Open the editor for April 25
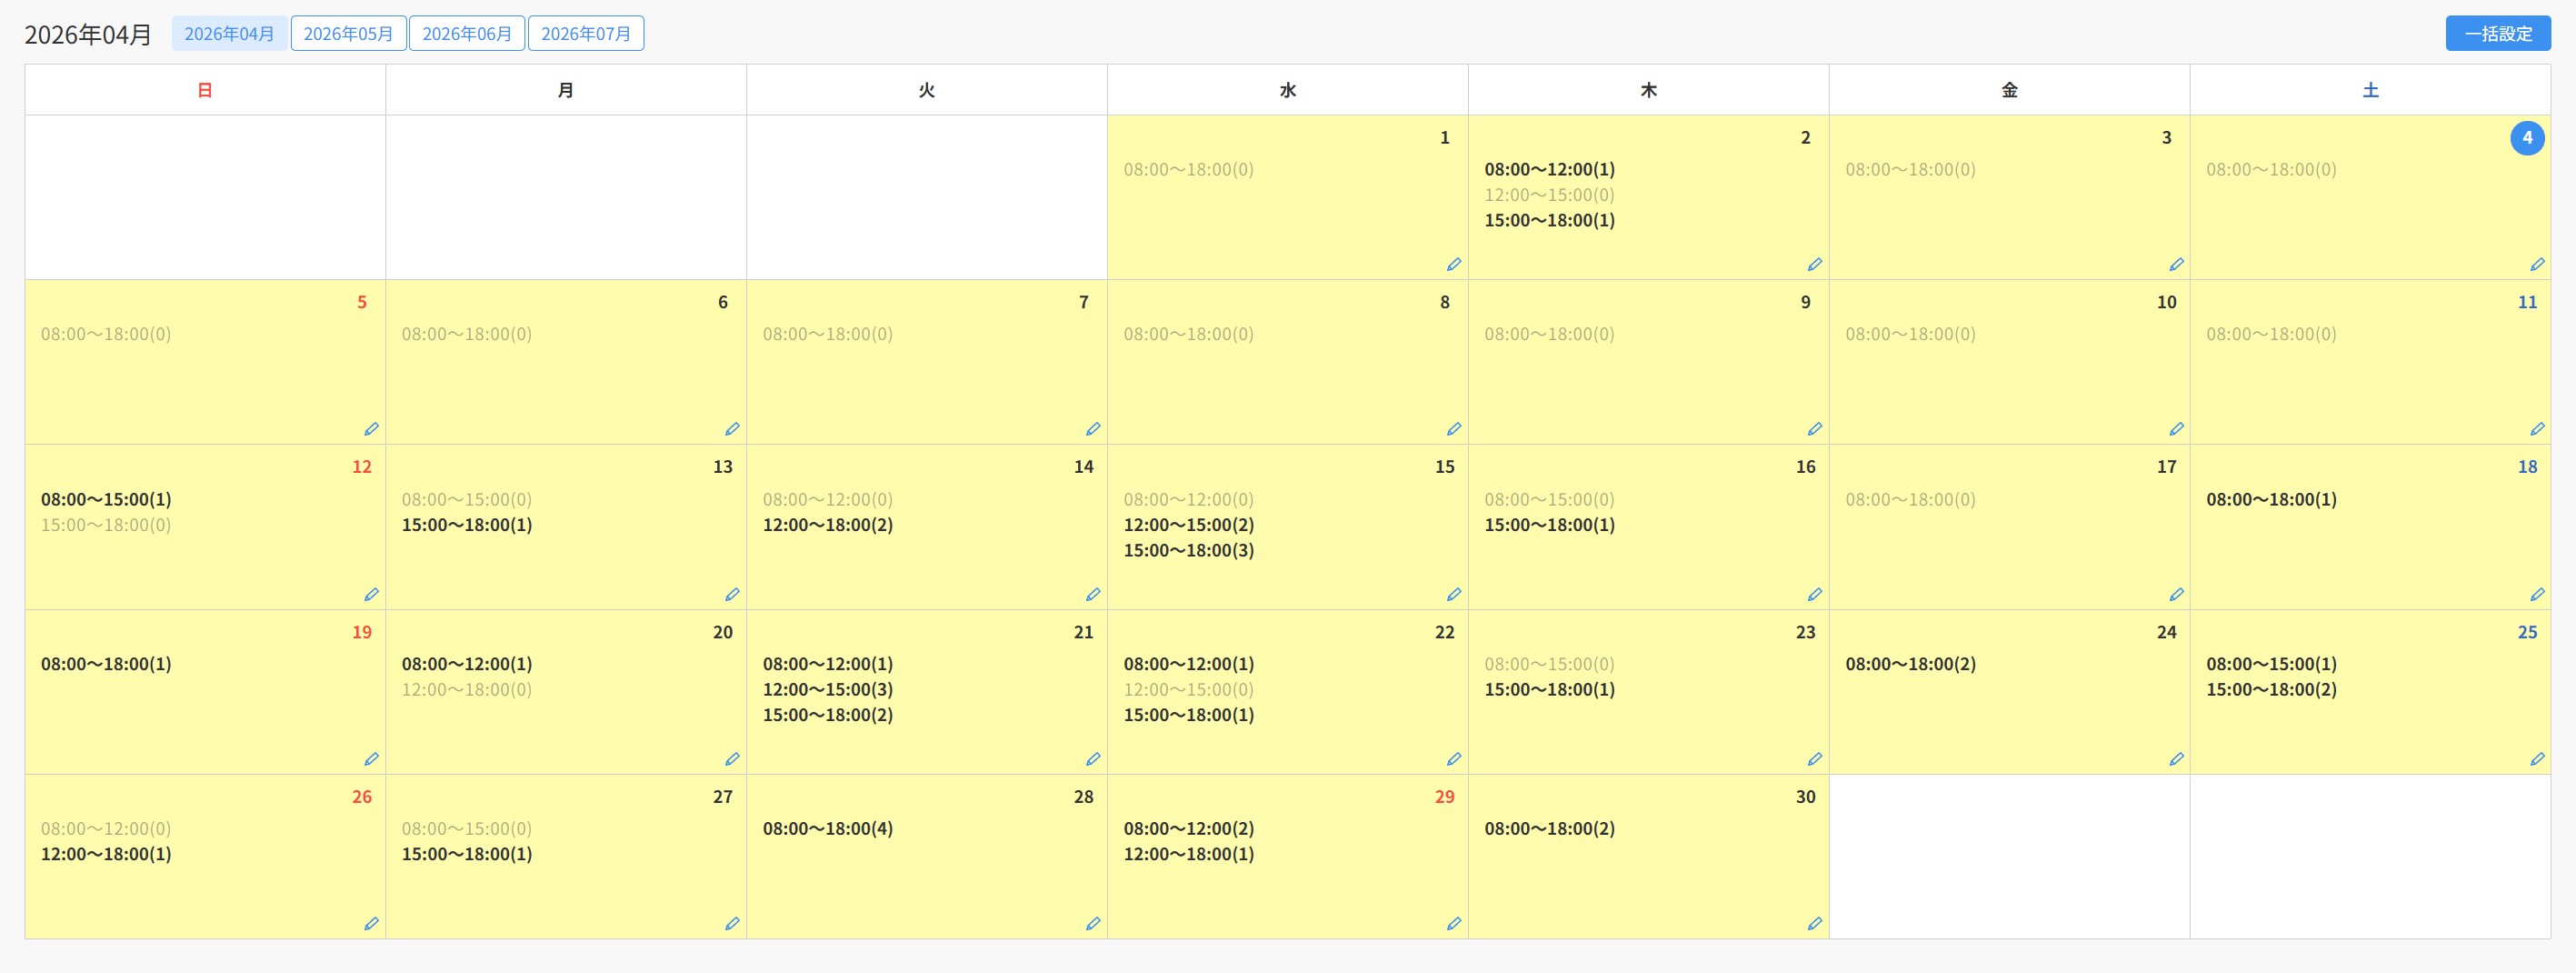The image size is (2576, 973). [x=2536, y=759]
